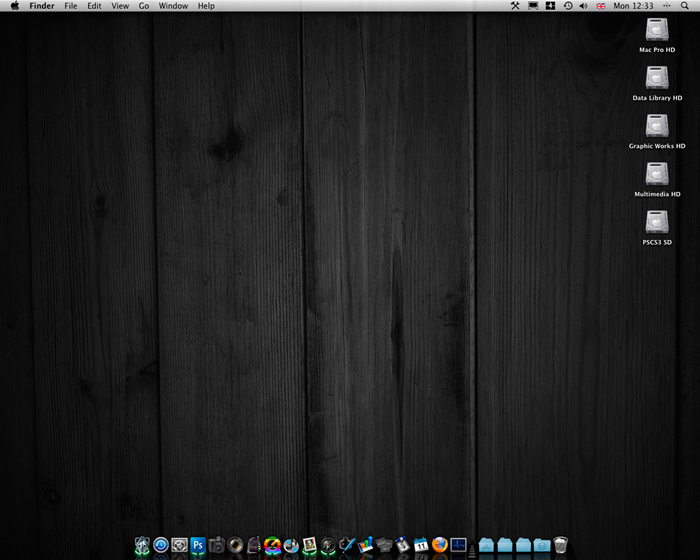Viewport: 700px width, 560px height.
Task: Open the File menu
Action: tap(70, 6)
